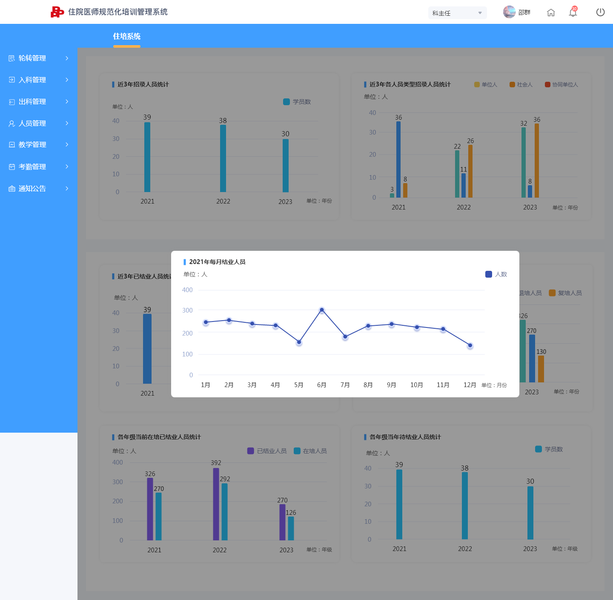Image resolution: width=613 pixels, height=600 pixels.
Task: Click the 2022 orange bar labeled 26
Action: [x=470, y=171]
